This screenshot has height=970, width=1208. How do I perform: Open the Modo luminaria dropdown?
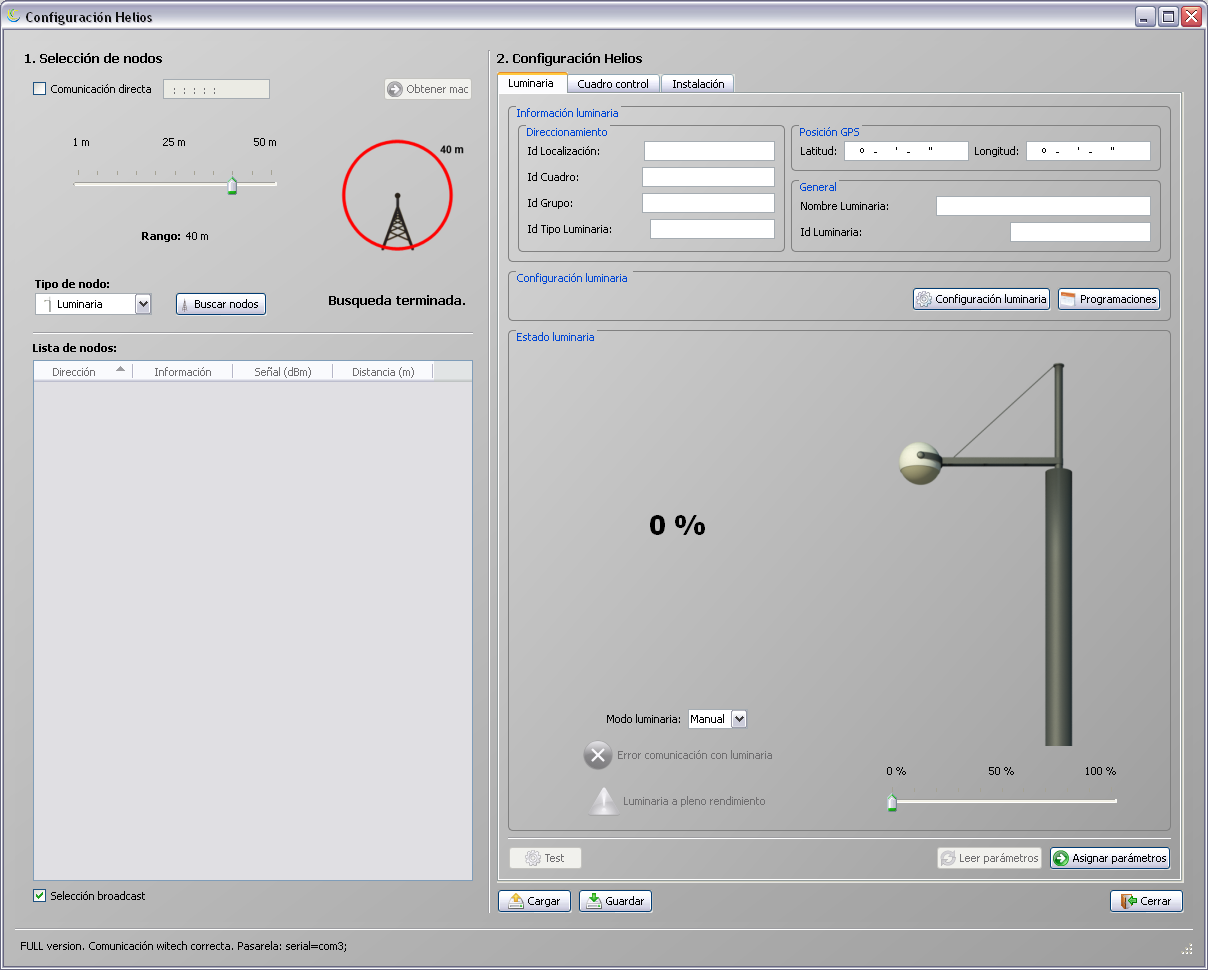click(x=739, y=719)
